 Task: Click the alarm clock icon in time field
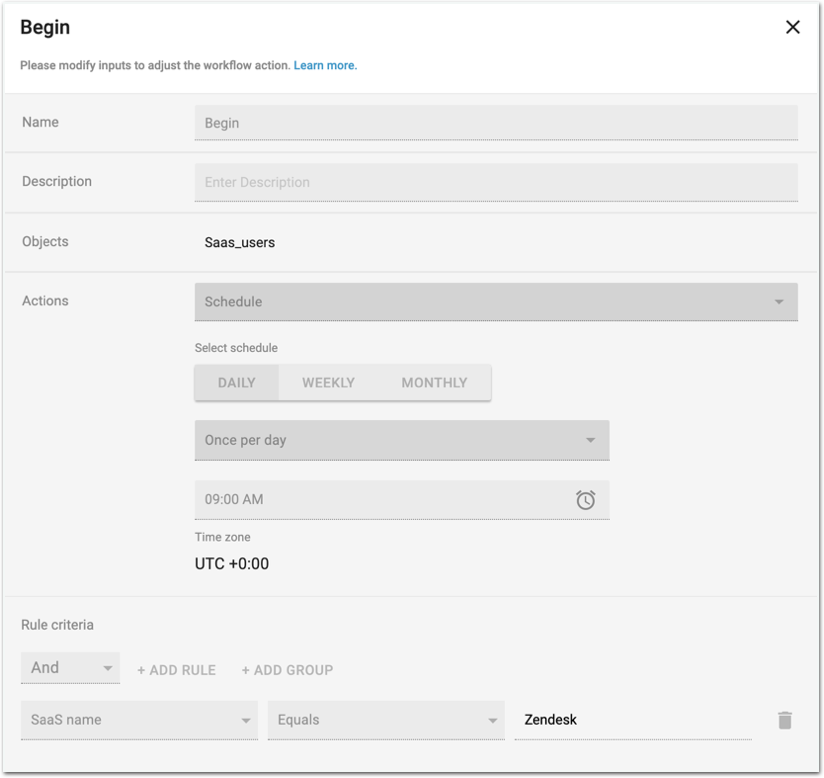[586, 500]
